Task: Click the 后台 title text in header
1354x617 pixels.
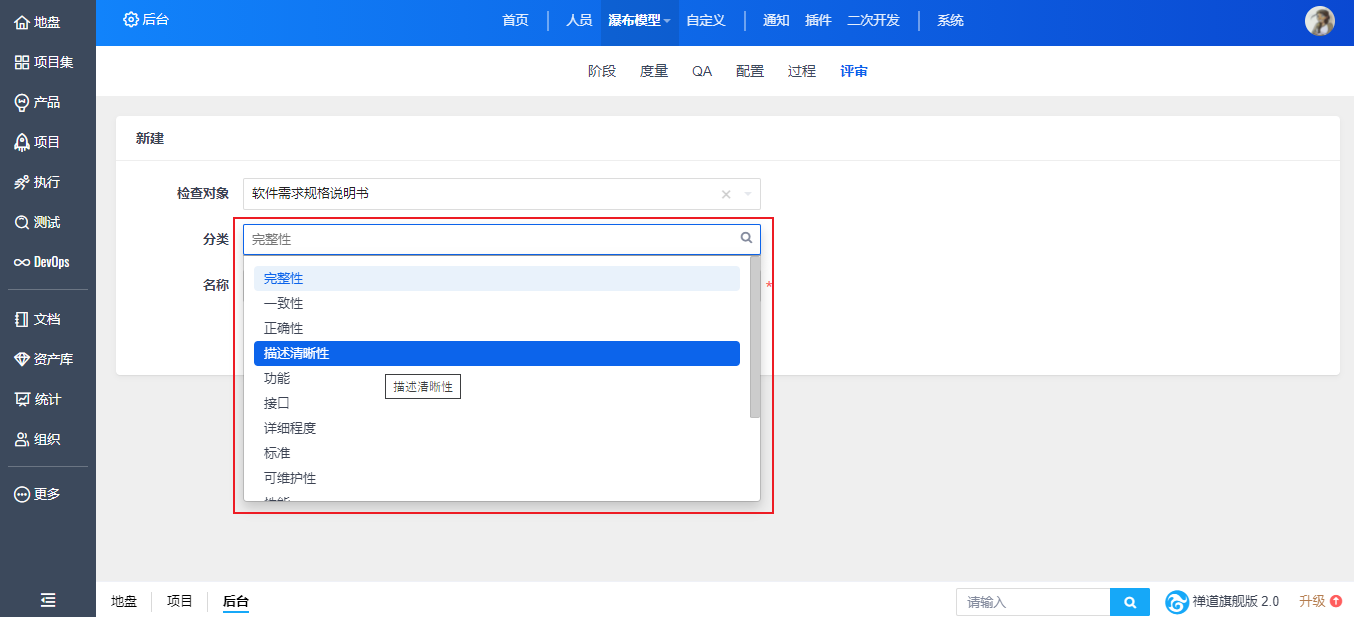Action: pos(156,19)
